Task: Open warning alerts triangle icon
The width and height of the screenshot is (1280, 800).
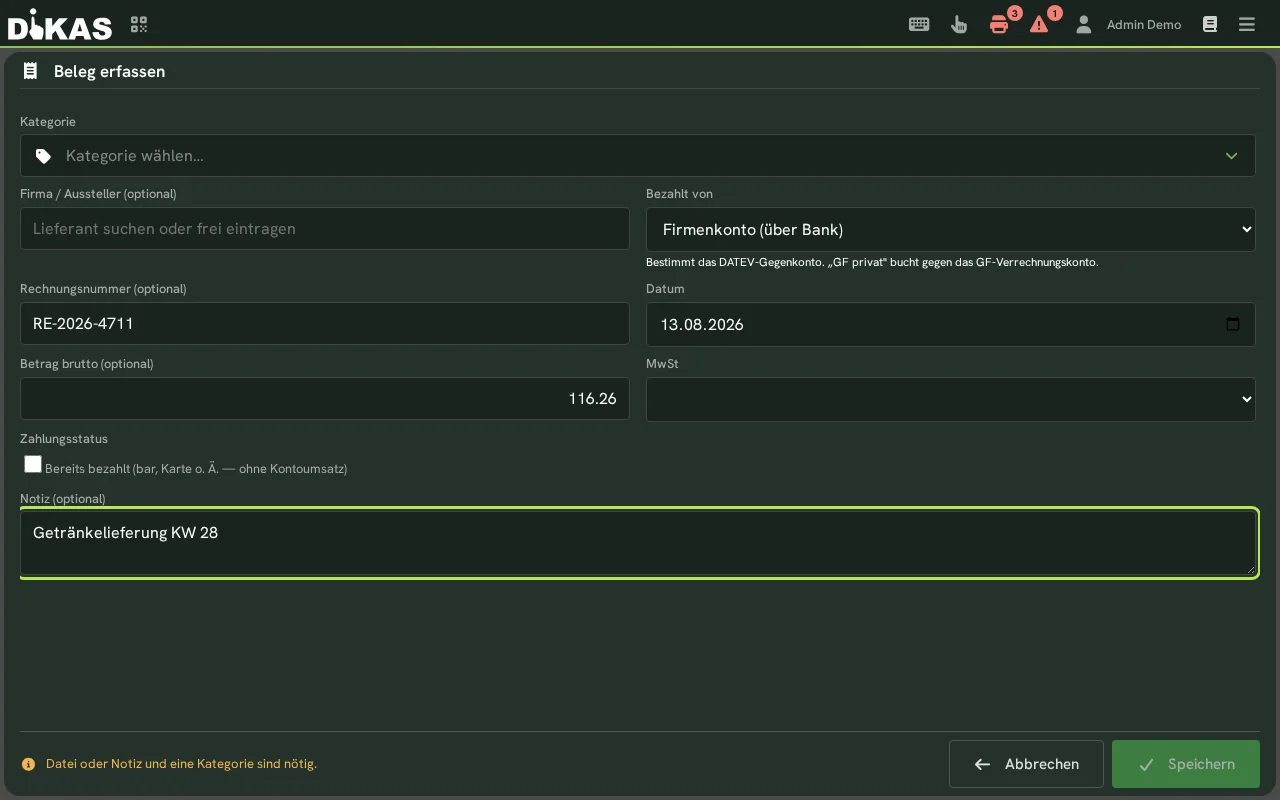Action: pos(1039,24)
